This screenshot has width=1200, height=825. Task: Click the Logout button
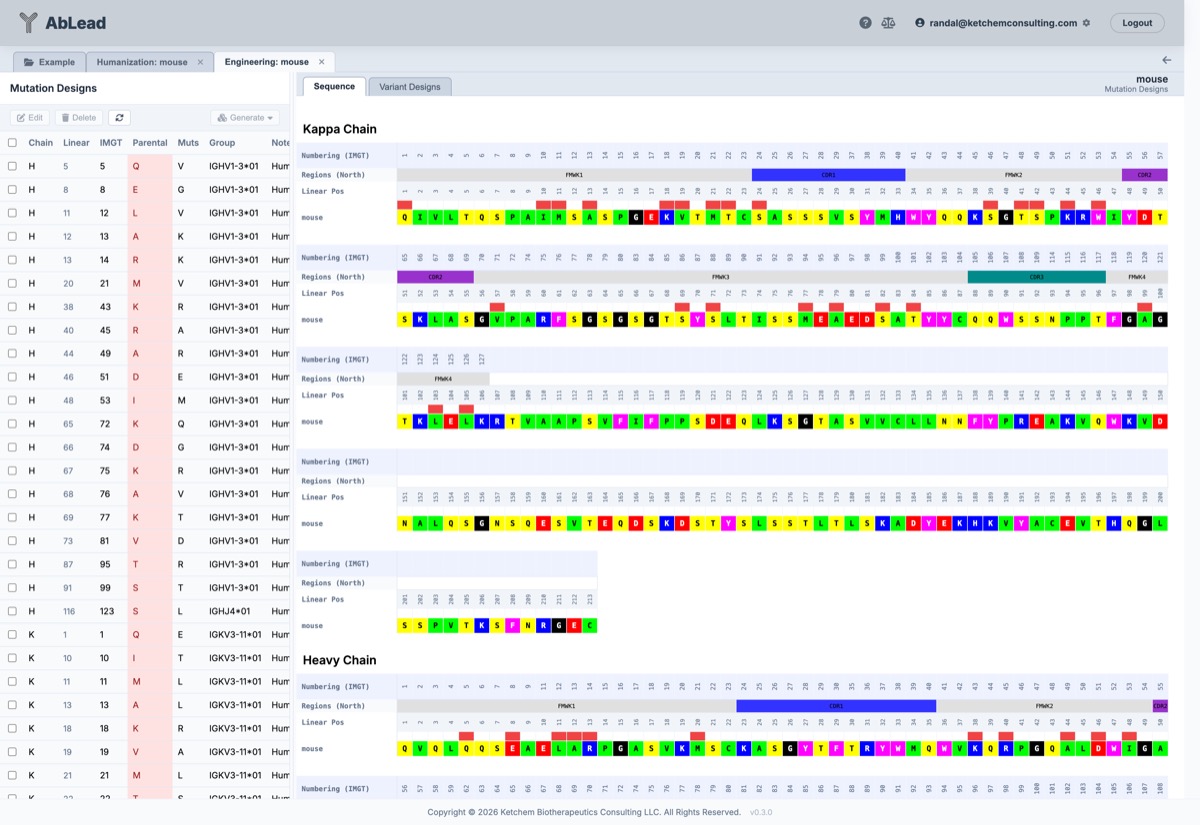click(x=1137, y=23)
